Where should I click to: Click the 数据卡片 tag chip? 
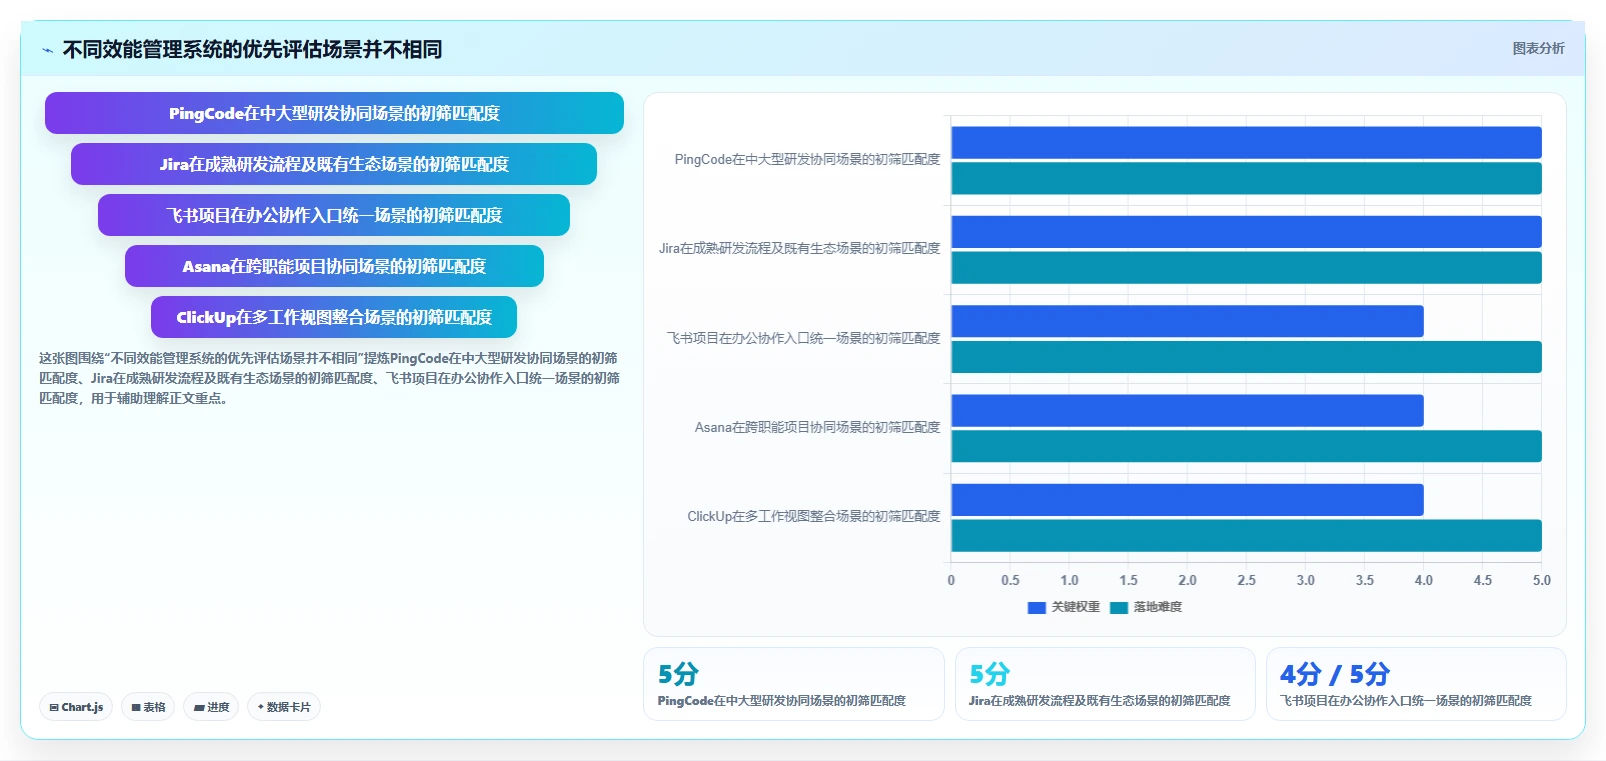[284, 707]
